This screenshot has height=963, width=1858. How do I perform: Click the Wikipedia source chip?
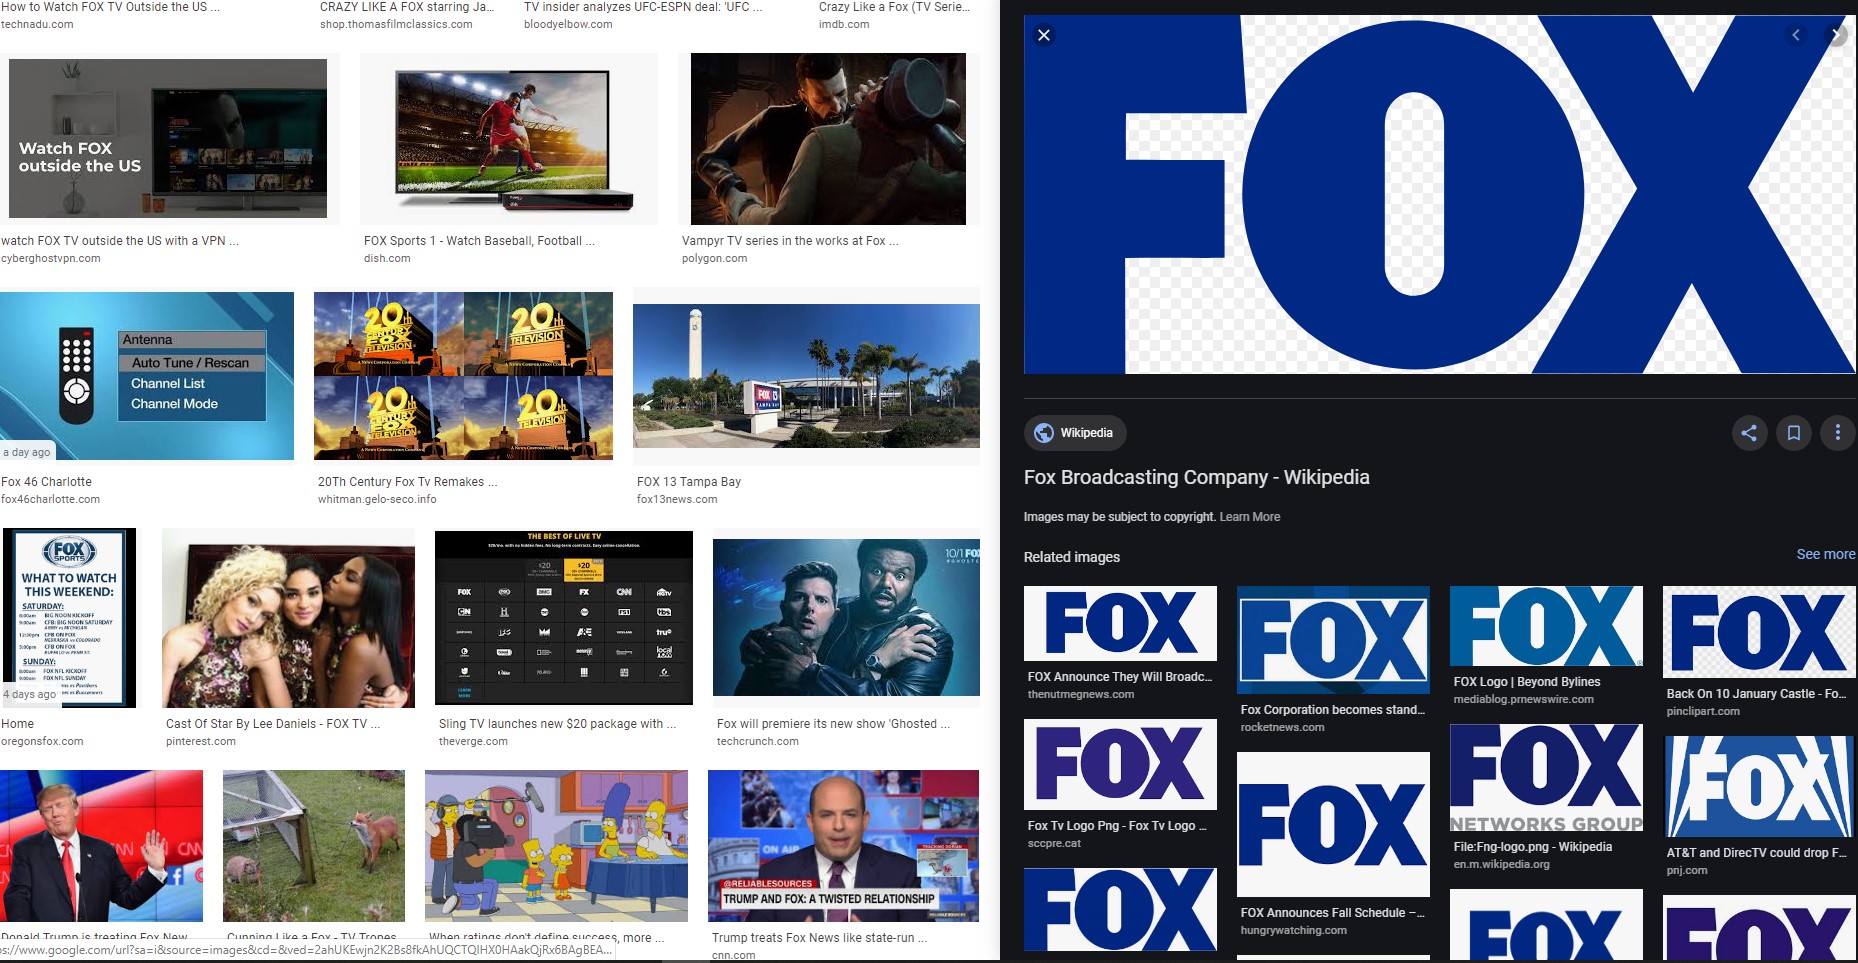(x=1075, y=433)
